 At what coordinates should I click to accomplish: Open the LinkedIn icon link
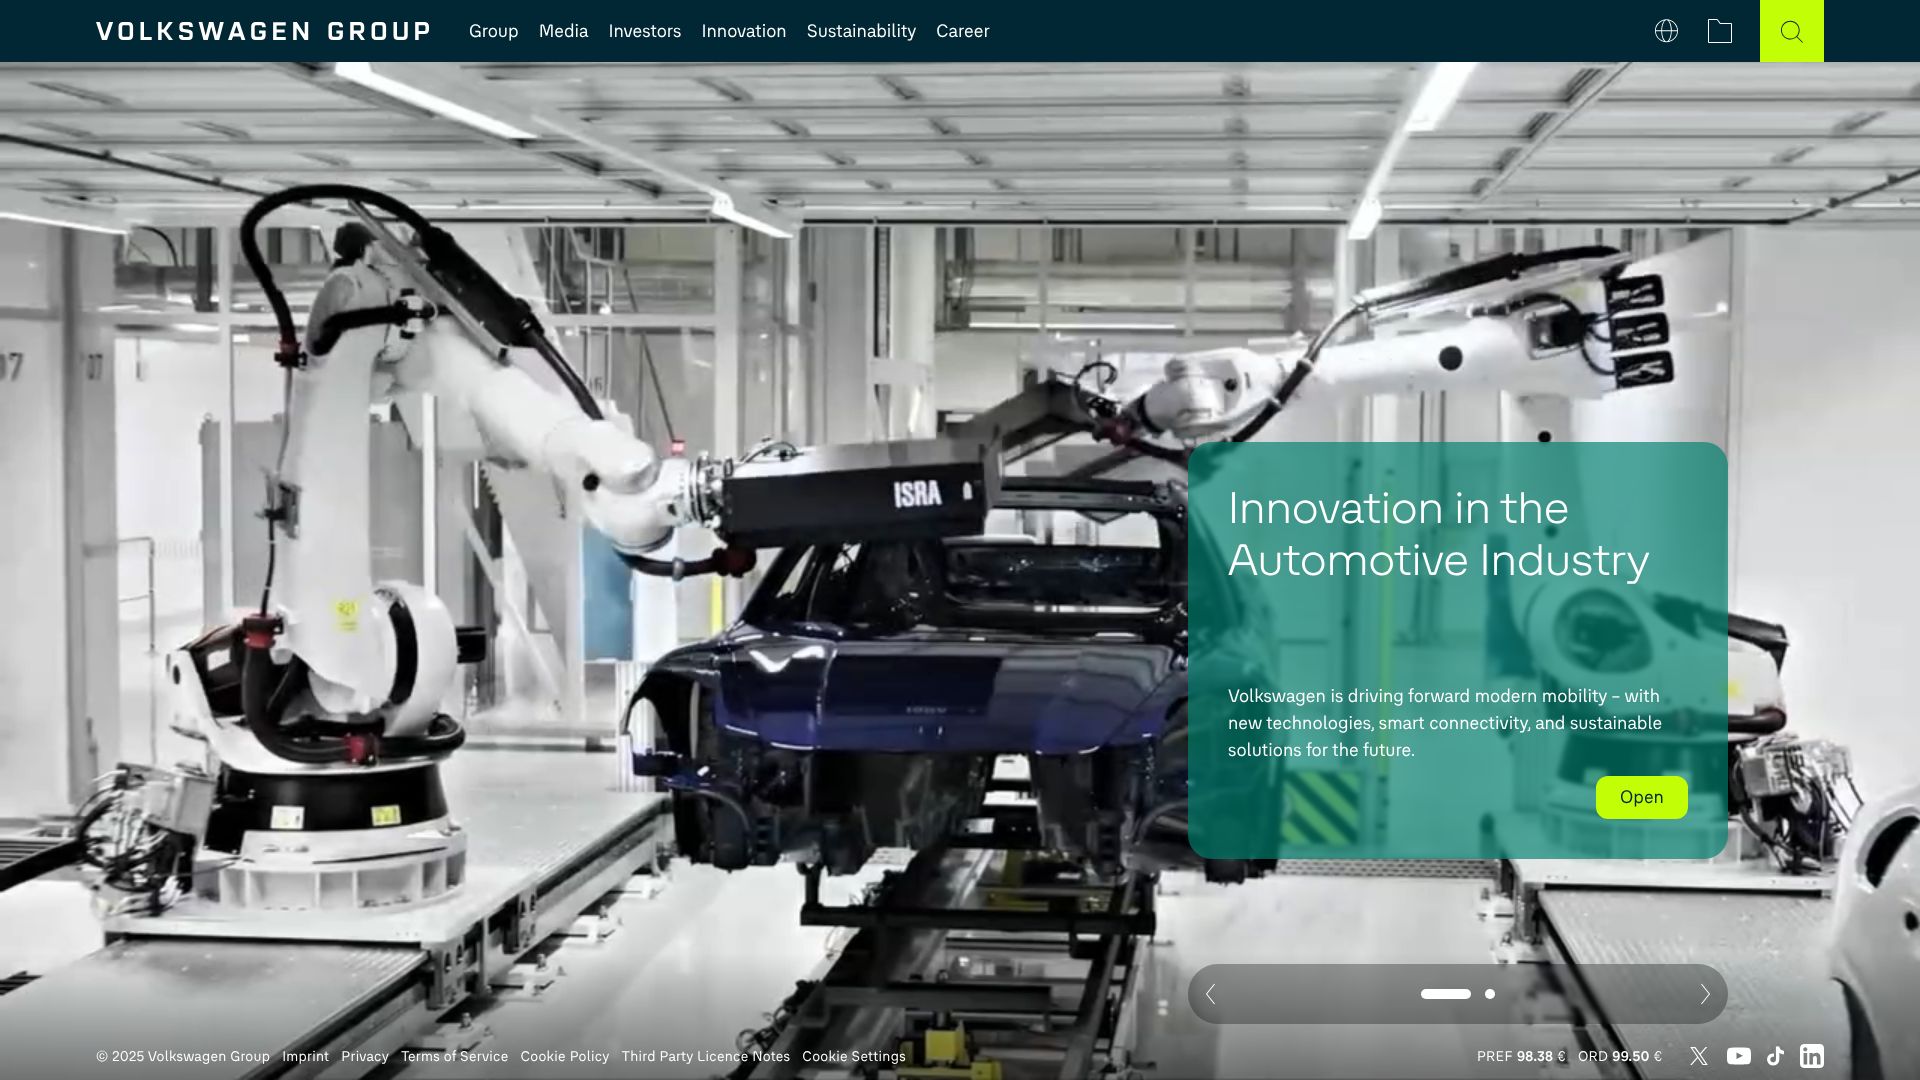point(1811,1056)
